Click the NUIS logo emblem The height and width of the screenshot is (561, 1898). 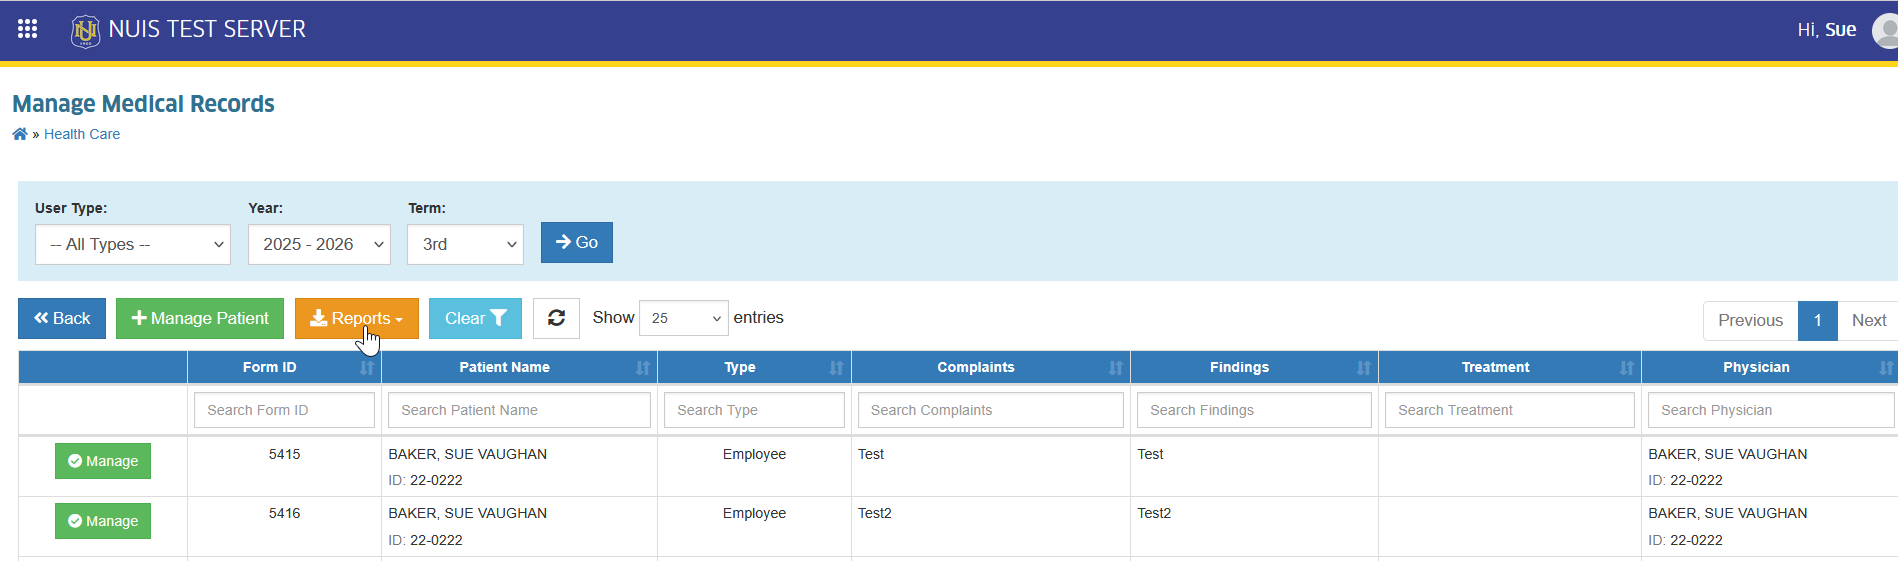pos(85,31)
